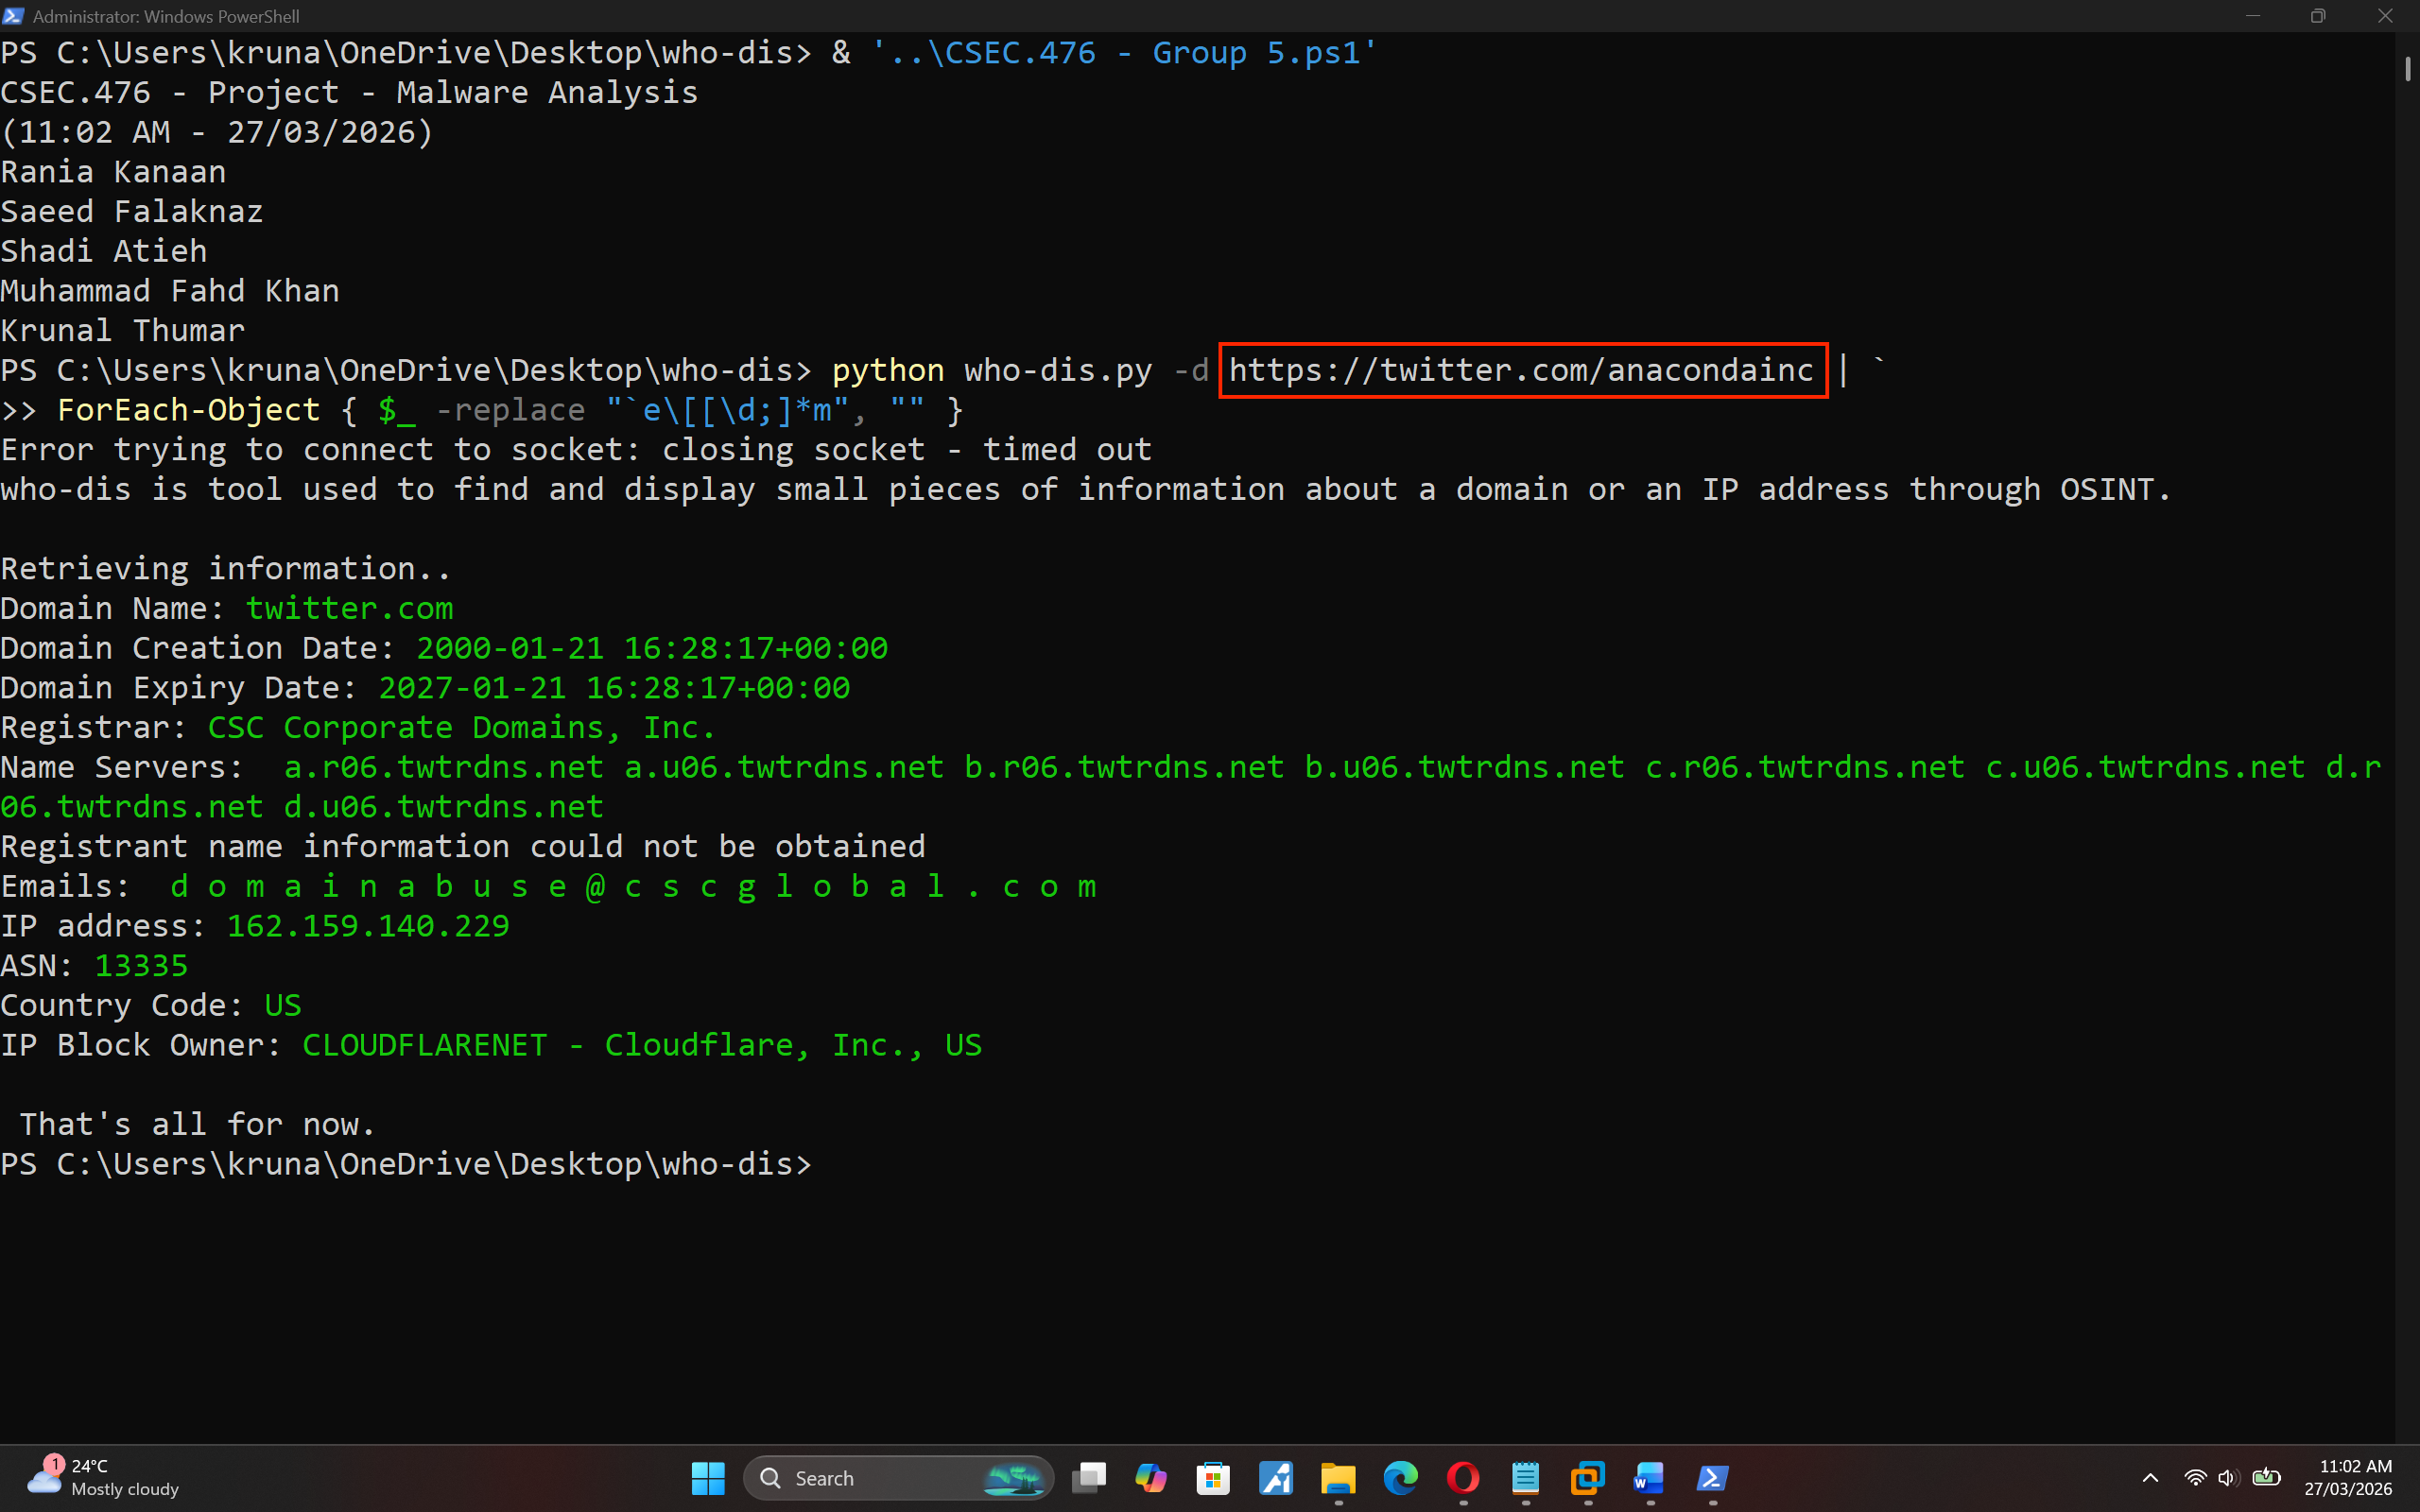Screen dimensions: 2420x1512
Task: Click the PowerShell taskbar icon
Action: [1712, 1477]
